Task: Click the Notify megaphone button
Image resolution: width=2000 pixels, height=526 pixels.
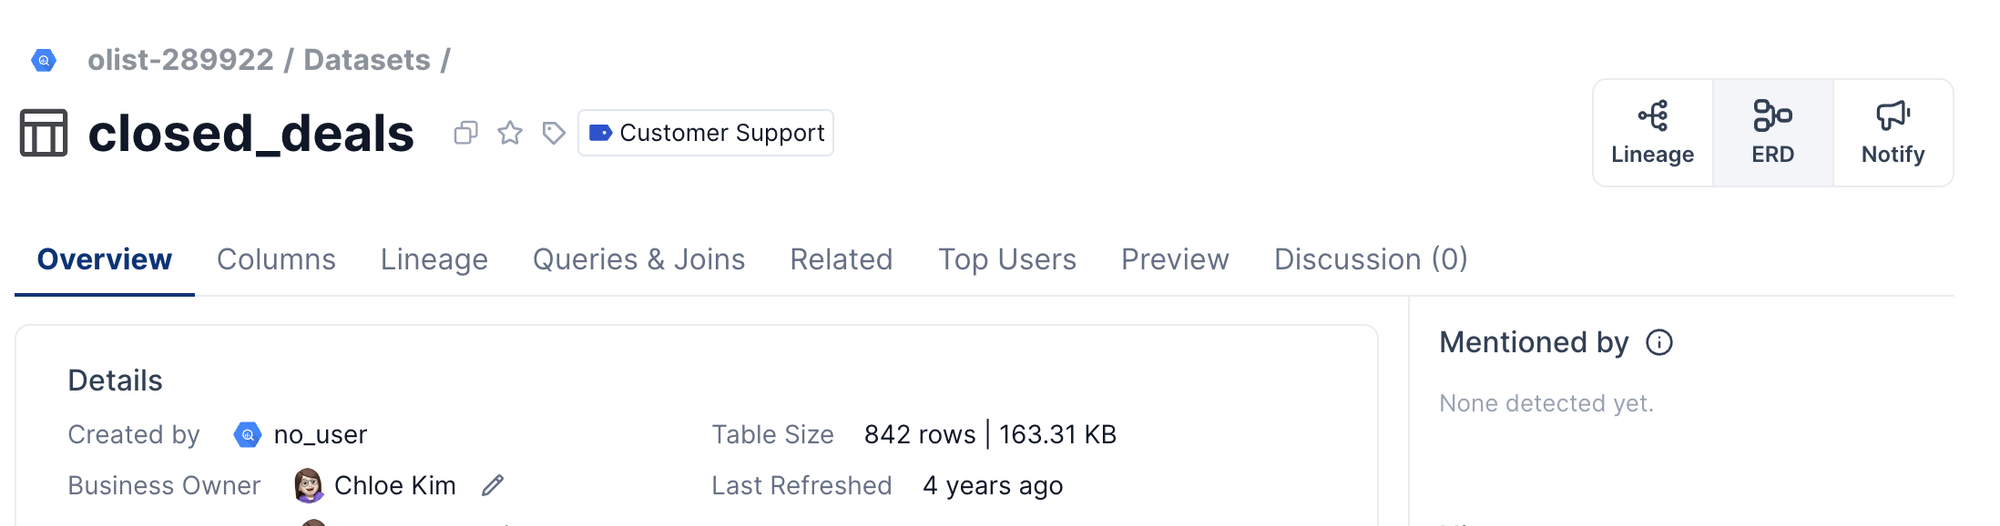Action: click(x=1892, y=133)
